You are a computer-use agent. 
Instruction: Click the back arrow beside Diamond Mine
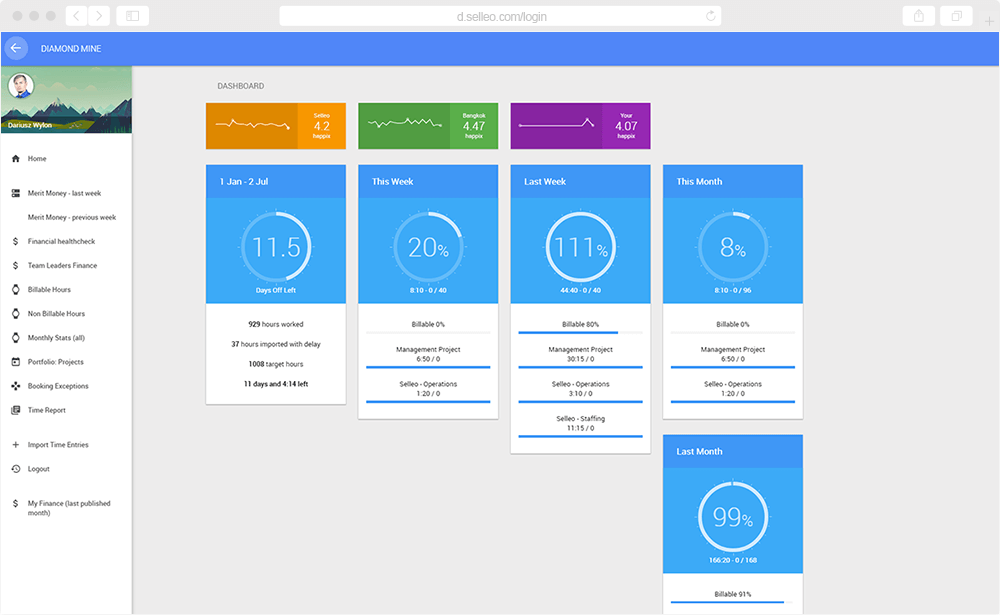tap(16, 48)
